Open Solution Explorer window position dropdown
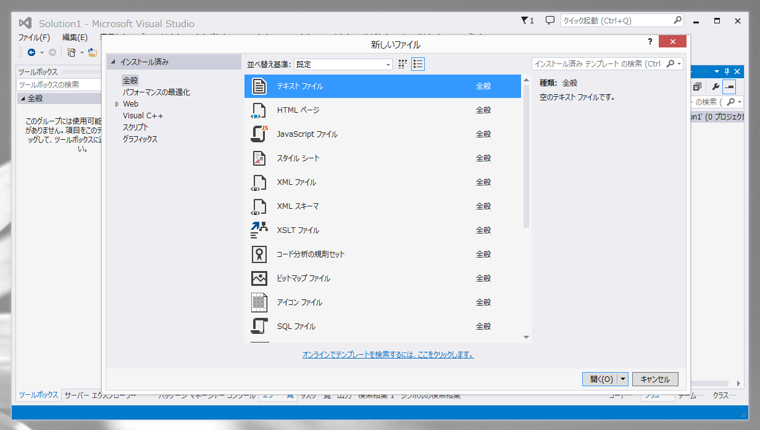Screen dimensions: 760x430 pos(717,71)
